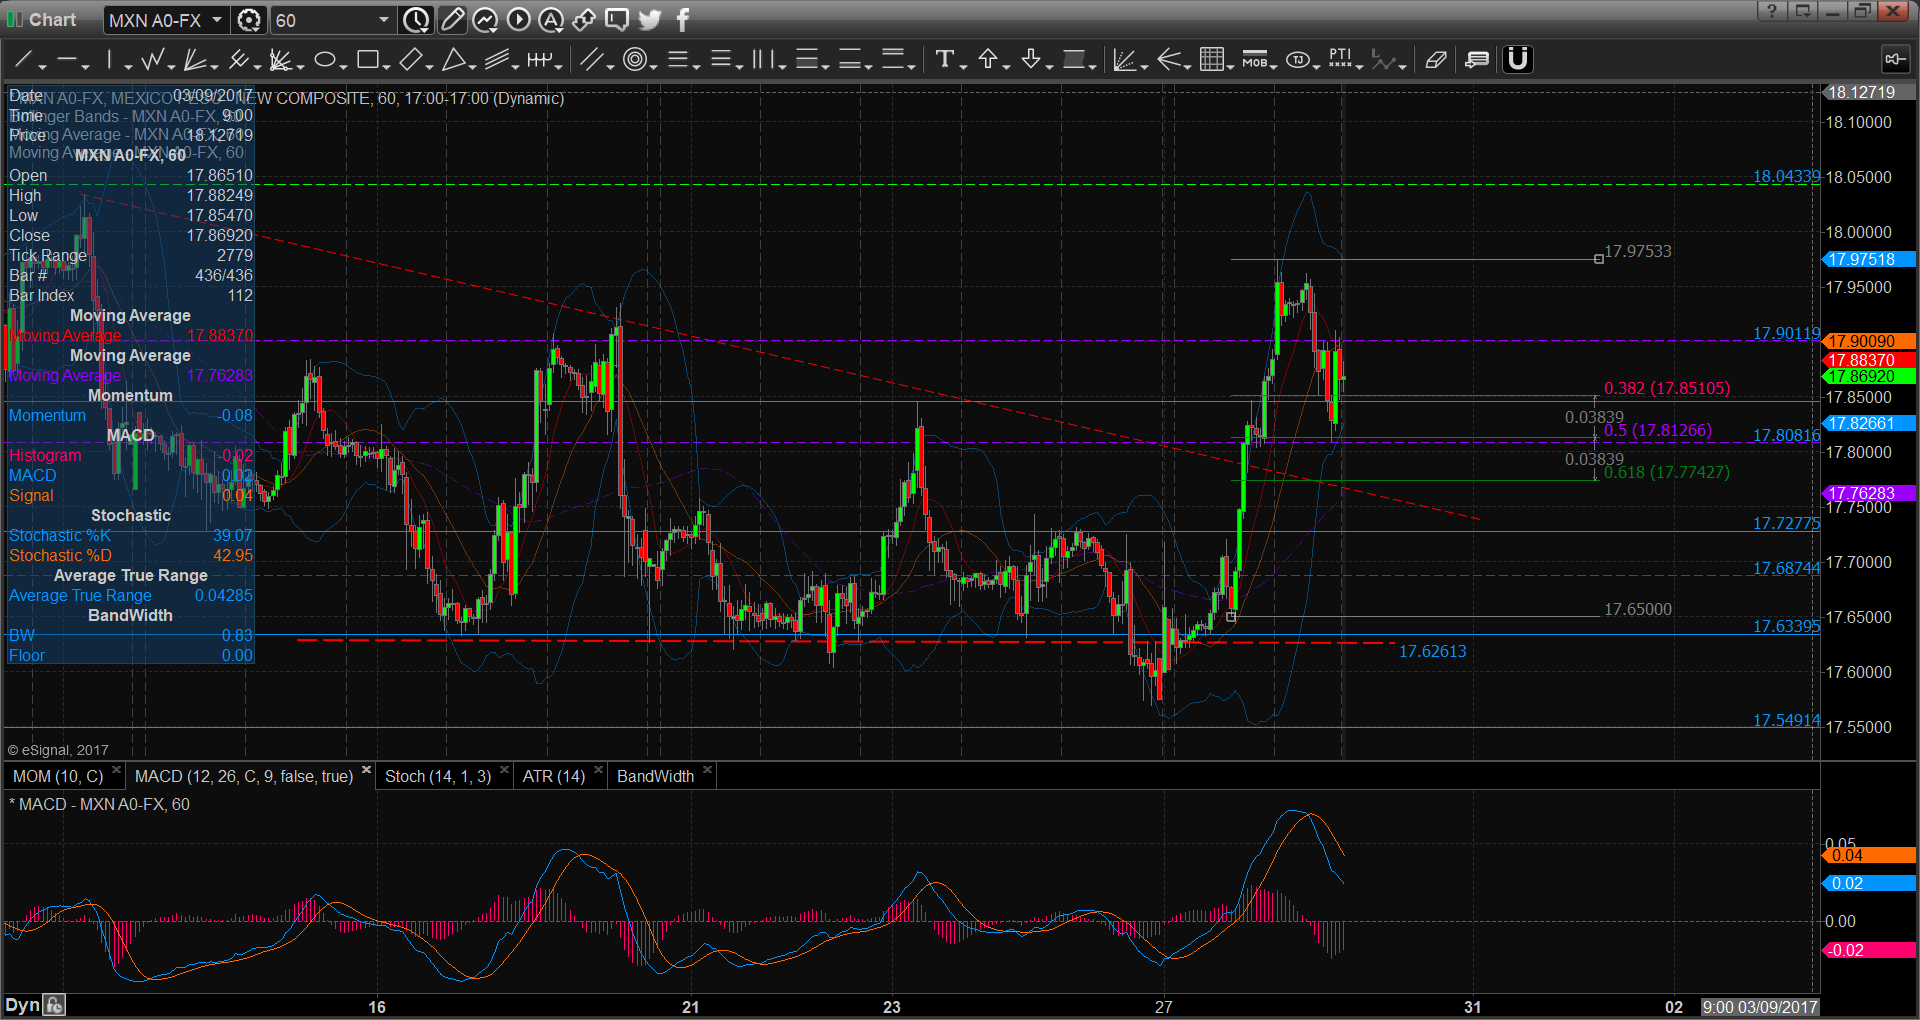
Task: Open the MXN A0-FX symbol dropdown
Action: pyautogui.click(x=216, y=20)
